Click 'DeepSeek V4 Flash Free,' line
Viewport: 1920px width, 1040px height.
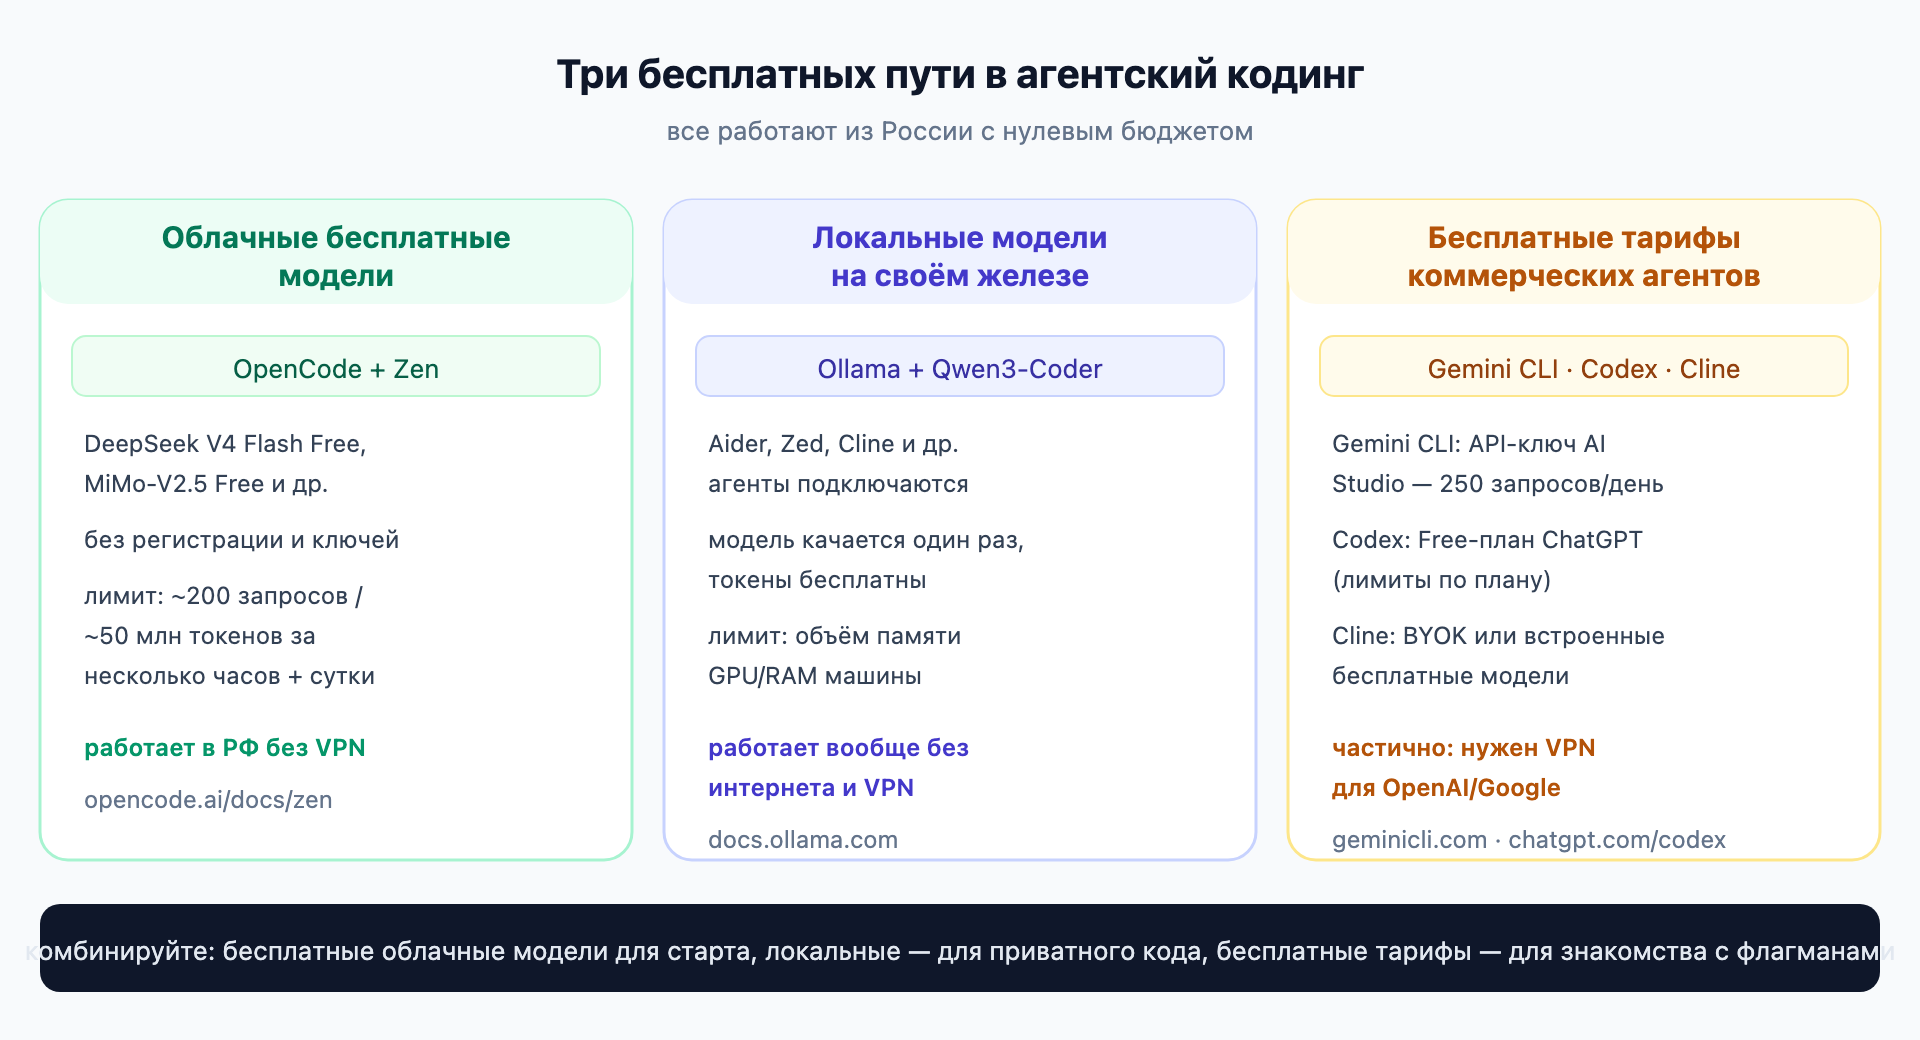[x=225, y=444]
